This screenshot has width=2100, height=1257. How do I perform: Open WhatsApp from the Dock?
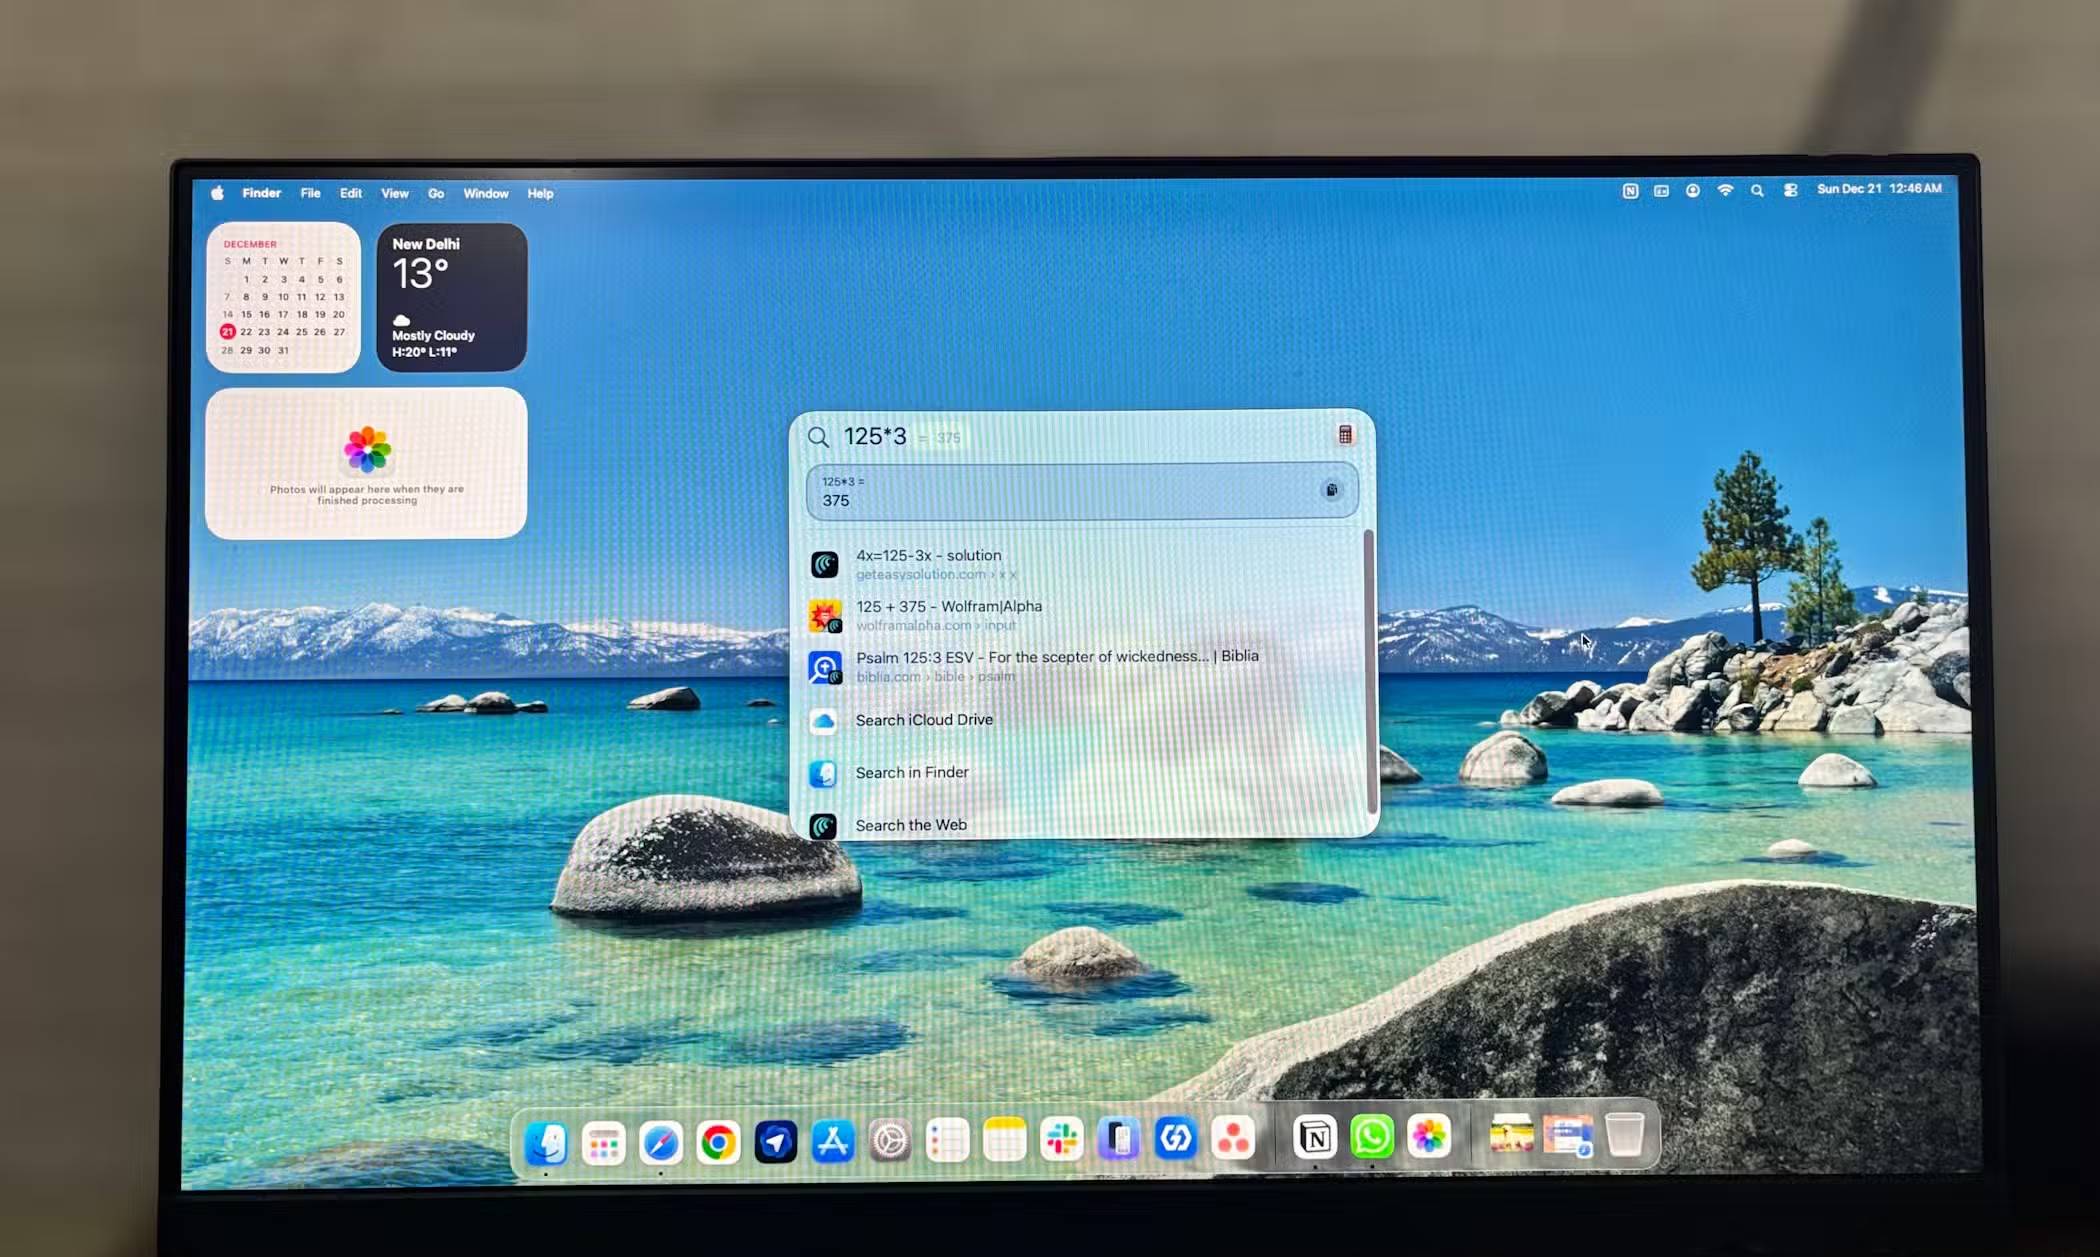pyautogui.click(x=1371, y=1138)
